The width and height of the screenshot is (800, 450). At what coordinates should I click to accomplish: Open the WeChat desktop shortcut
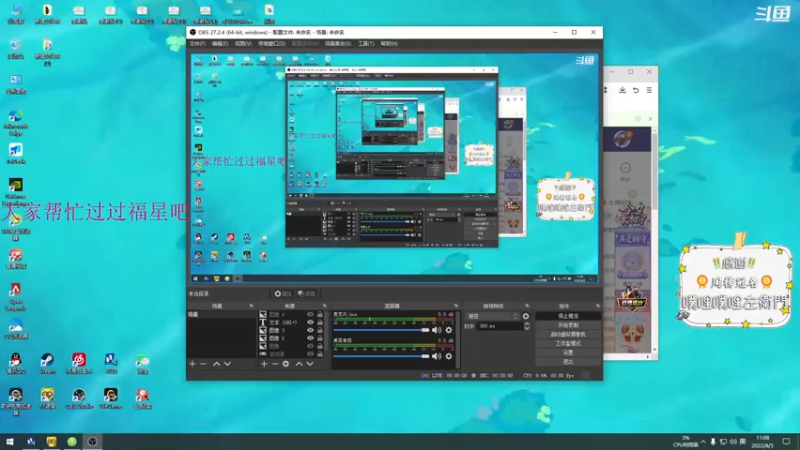(142, 364)
